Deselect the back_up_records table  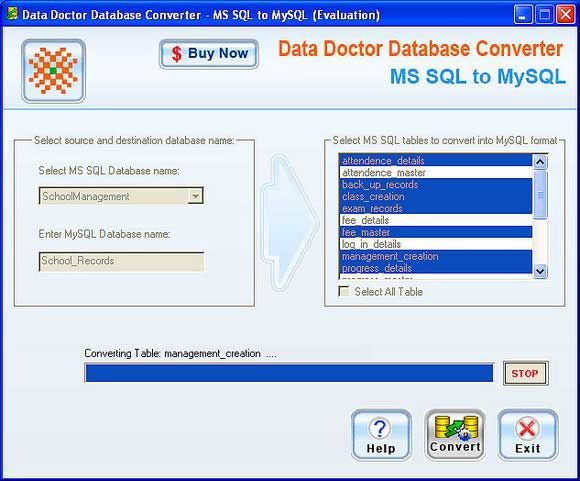coord(435,184)
